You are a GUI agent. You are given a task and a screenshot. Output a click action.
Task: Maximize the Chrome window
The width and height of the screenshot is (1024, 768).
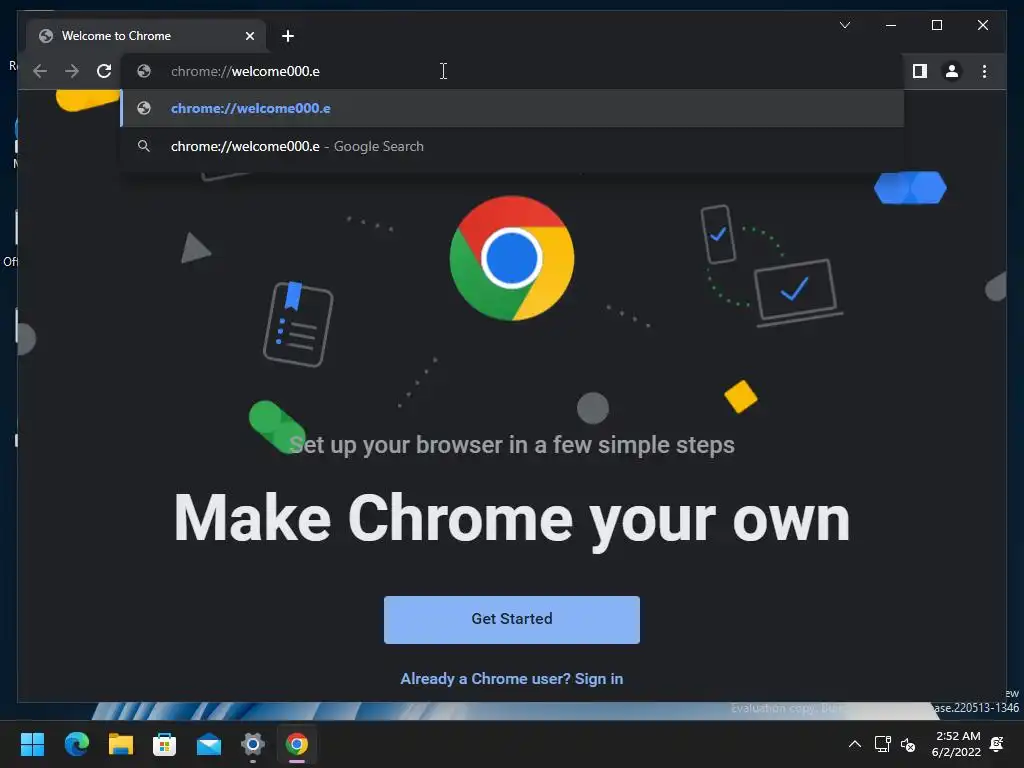coord(936,25)
